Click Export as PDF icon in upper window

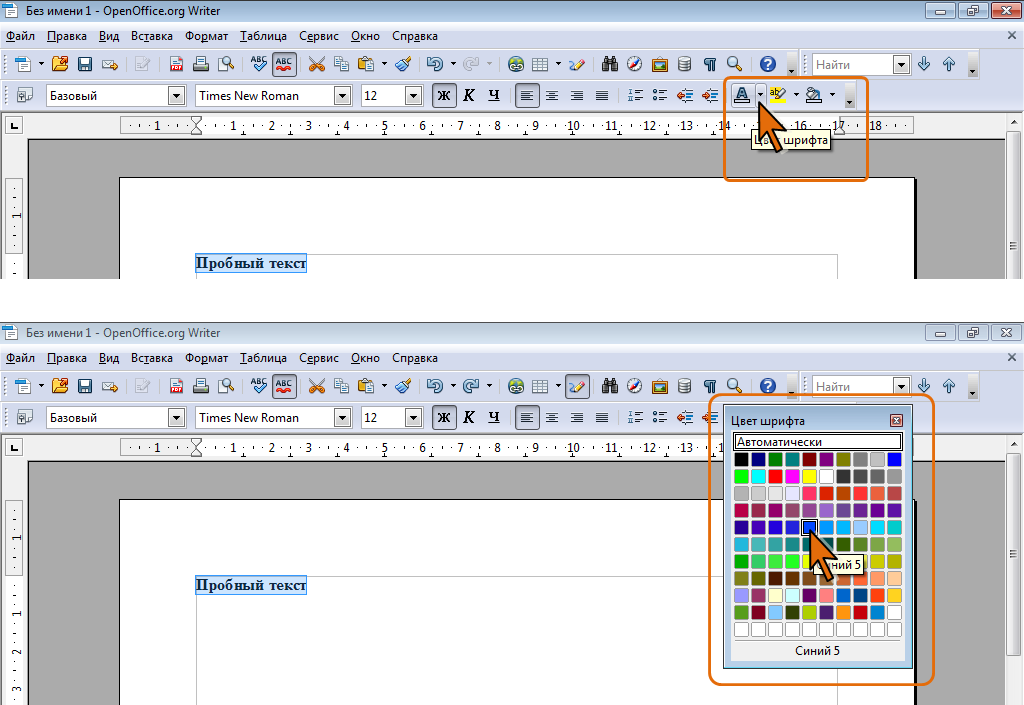click(x=176, y=64)
